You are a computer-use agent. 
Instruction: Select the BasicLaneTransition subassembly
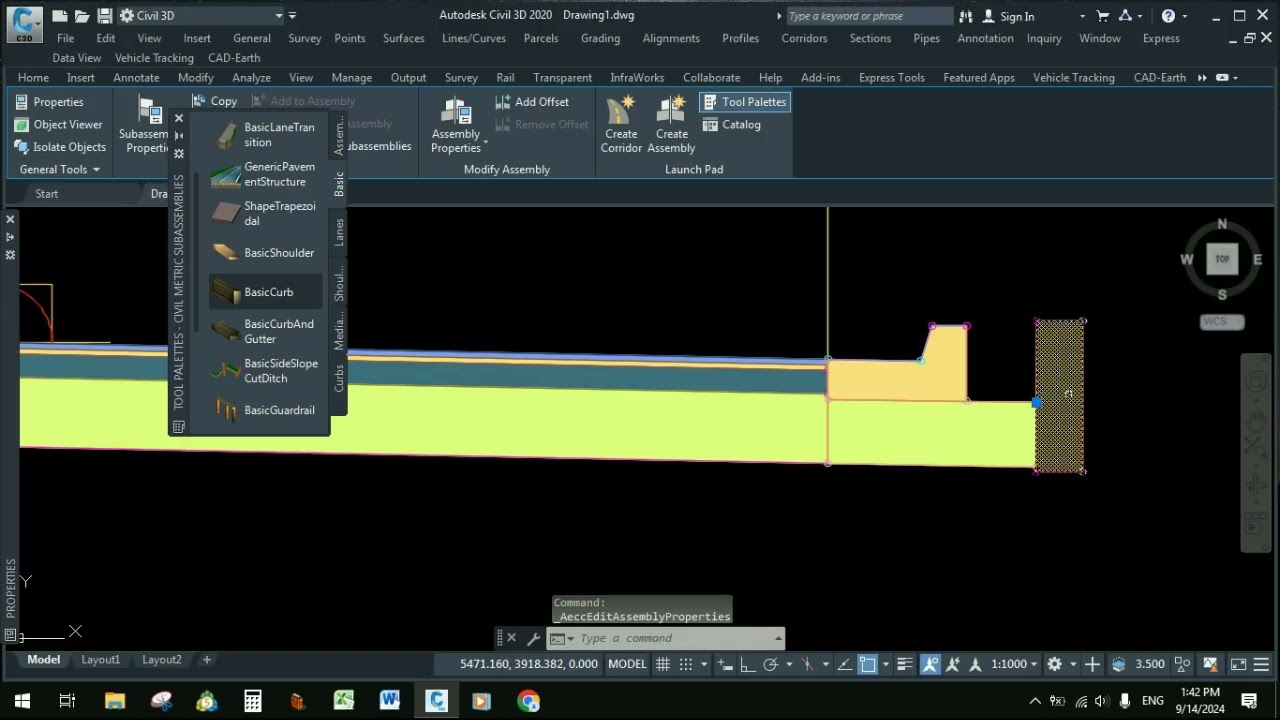266,135
